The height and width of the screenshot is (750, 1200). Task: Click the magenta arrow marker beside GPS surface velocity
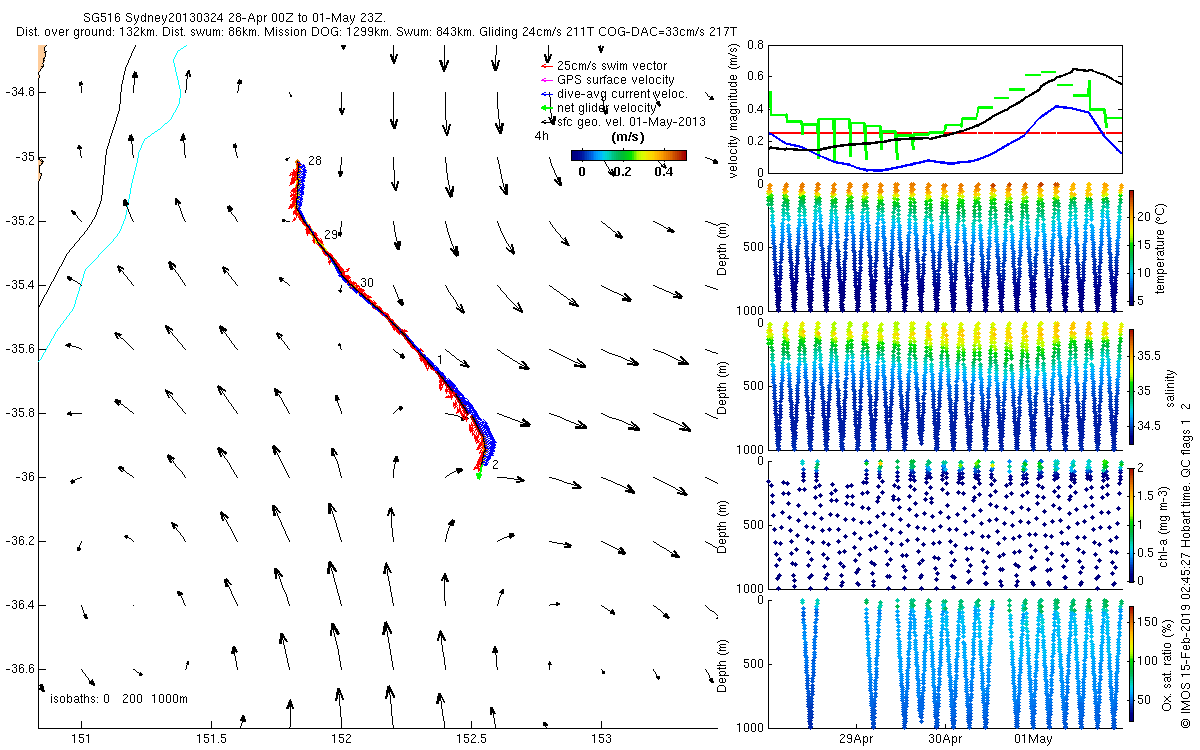546,79
